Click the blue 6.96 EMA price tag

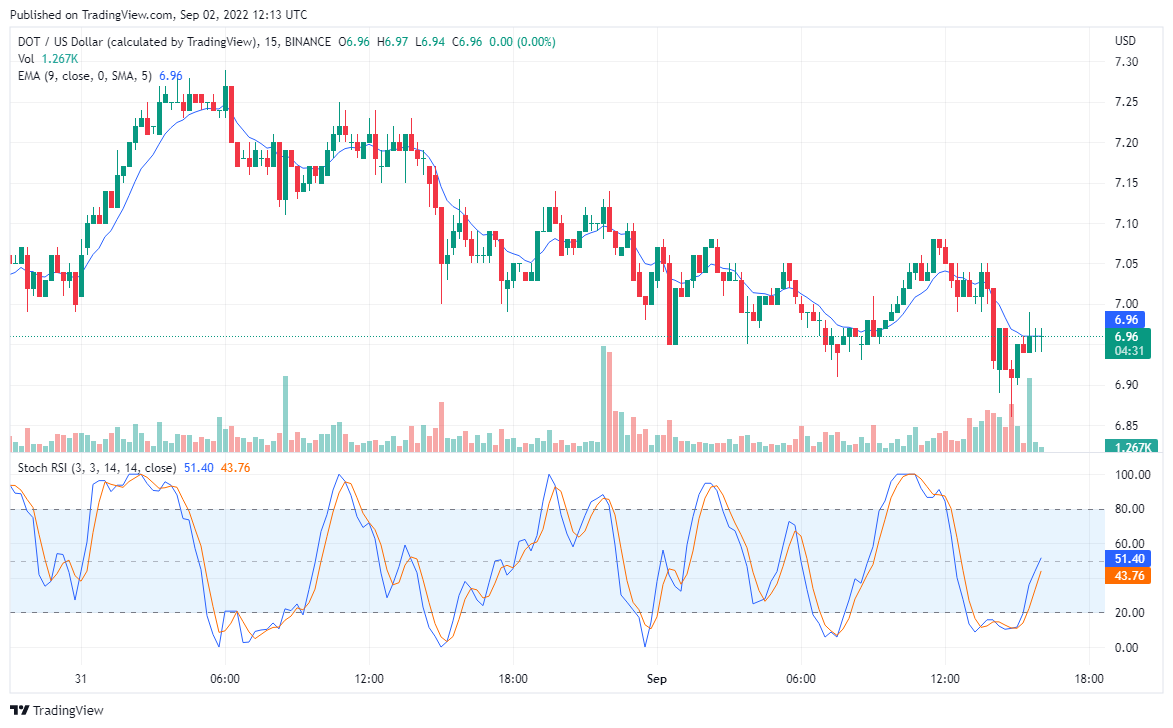(1125, 319)
